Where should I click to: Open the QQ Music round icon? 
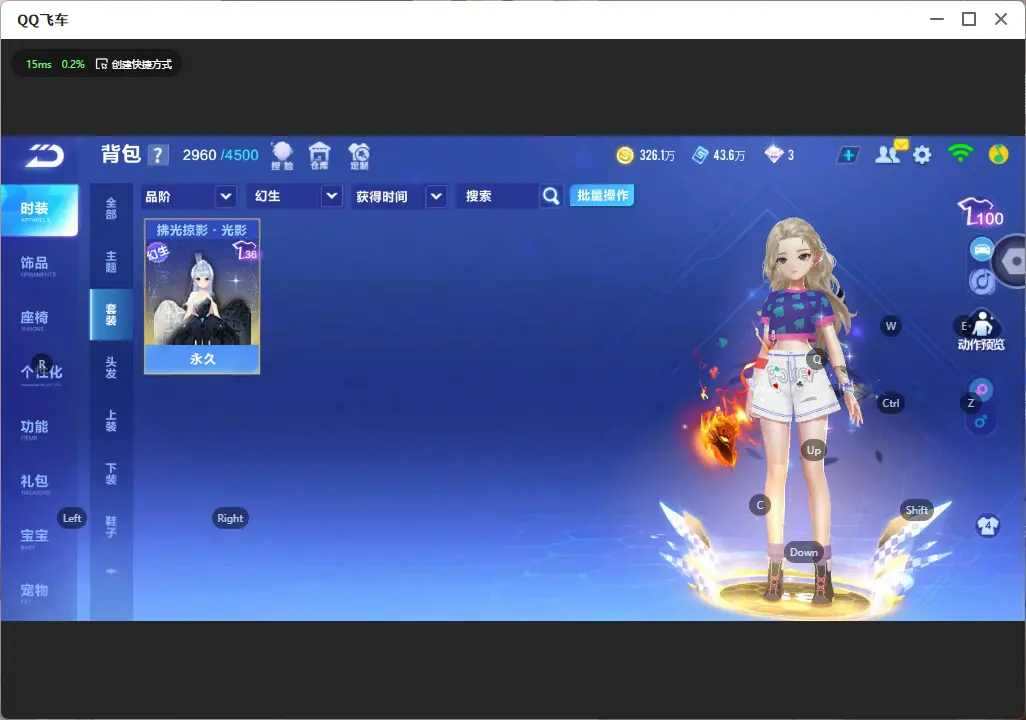coord(998,154)
